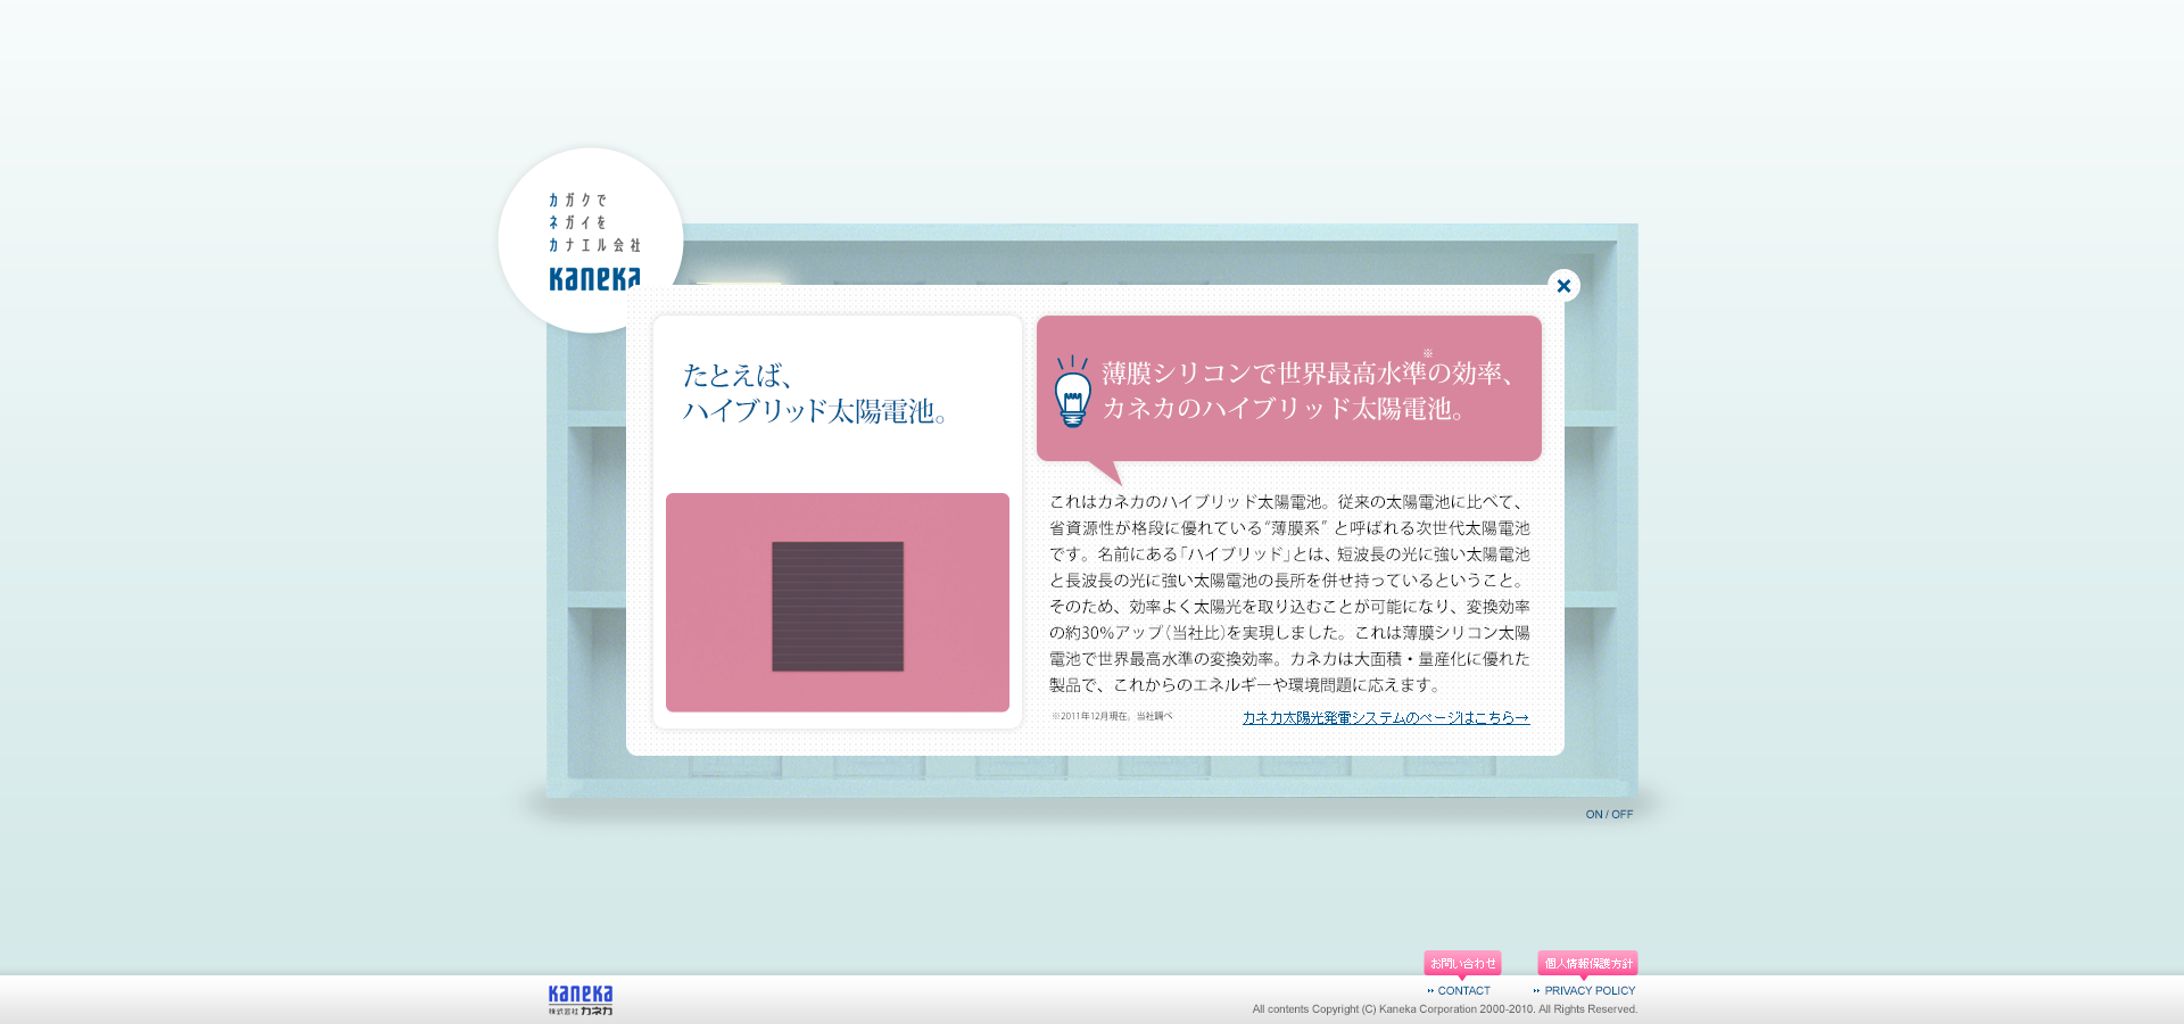This screenshot has width=2184, height=1024.
Task: Click the light bulb idea icon
Action: click(1072, 391)
